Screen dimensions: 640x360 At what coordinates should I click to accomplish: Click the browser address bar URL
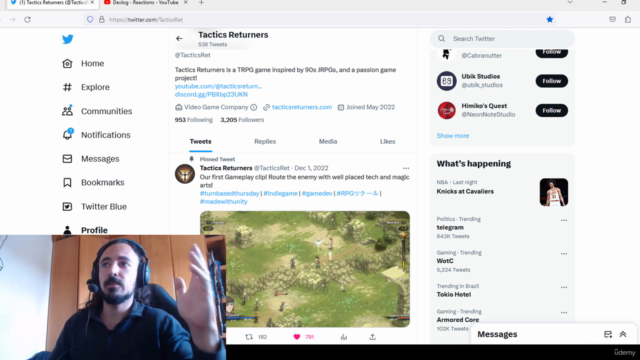coord(146,20)
